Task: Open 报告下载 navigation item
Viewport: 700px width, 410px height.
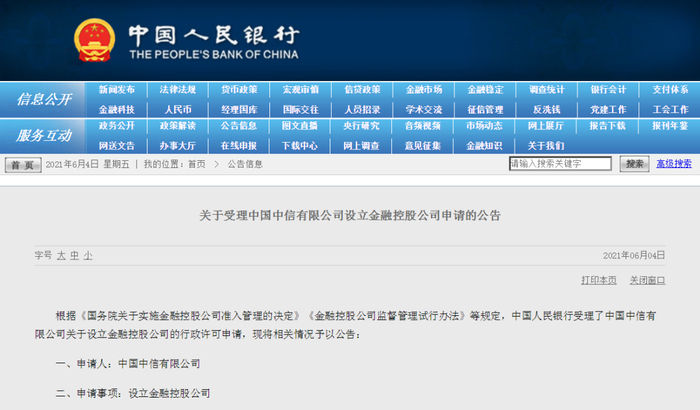Action: click(607, 126)
